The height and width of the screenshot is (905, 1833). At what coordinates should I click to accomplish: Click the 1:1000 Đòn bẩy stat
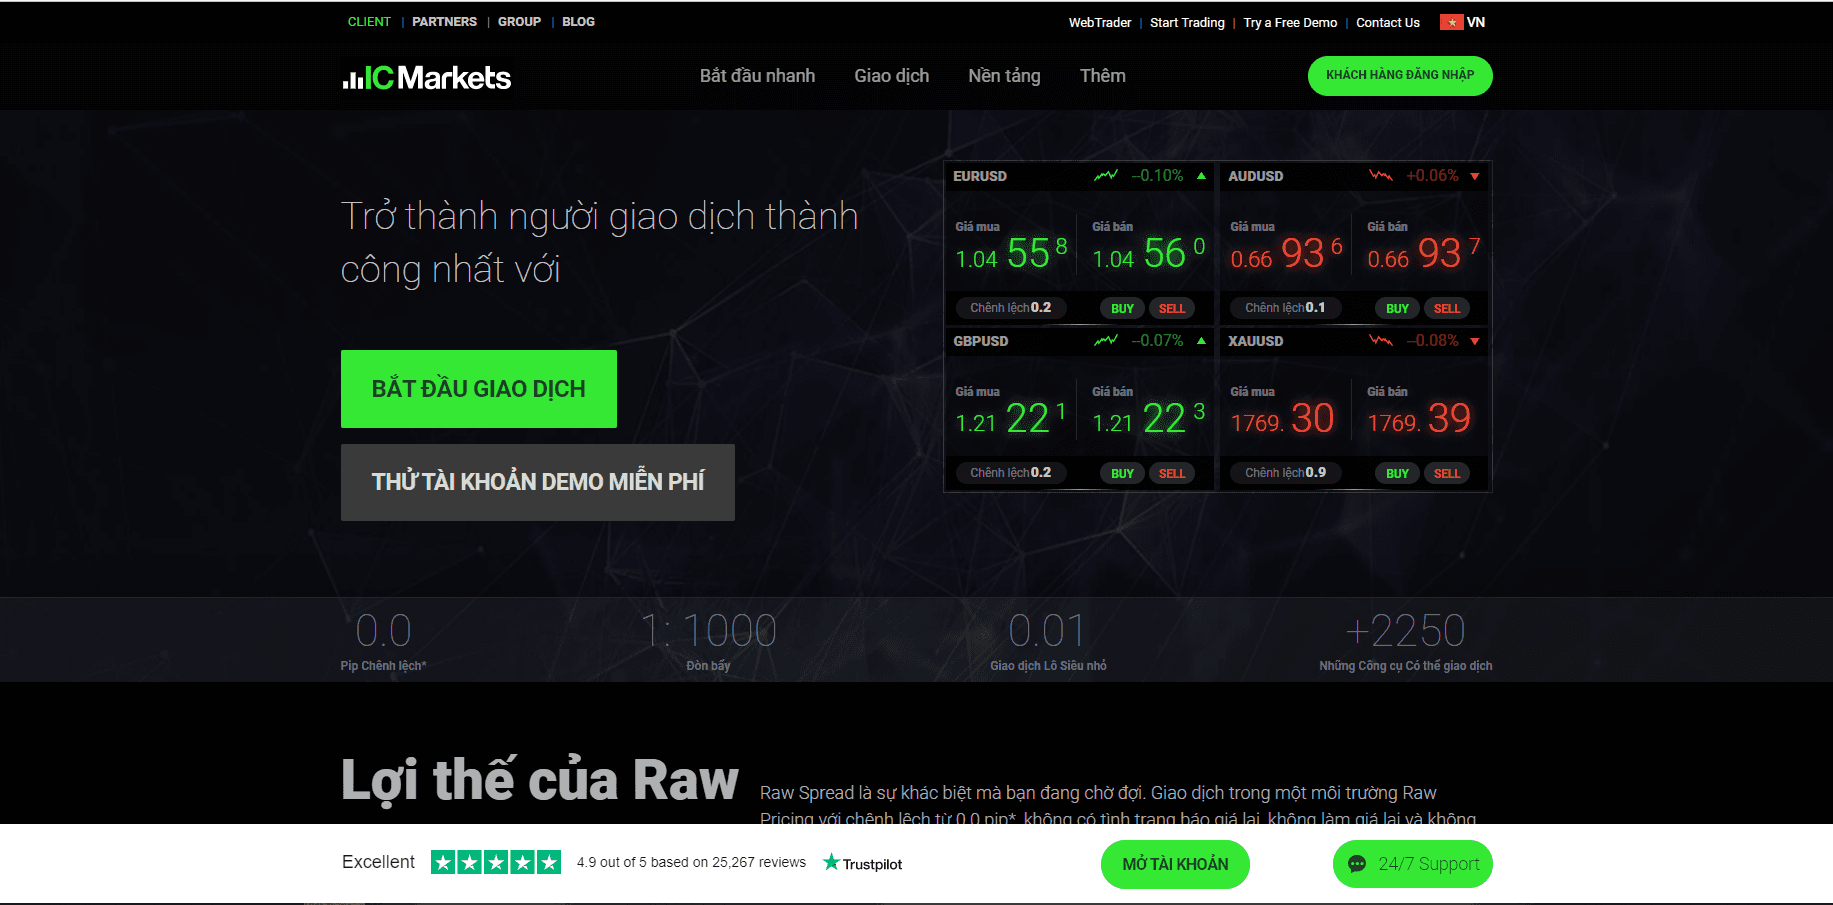(708, 641)
